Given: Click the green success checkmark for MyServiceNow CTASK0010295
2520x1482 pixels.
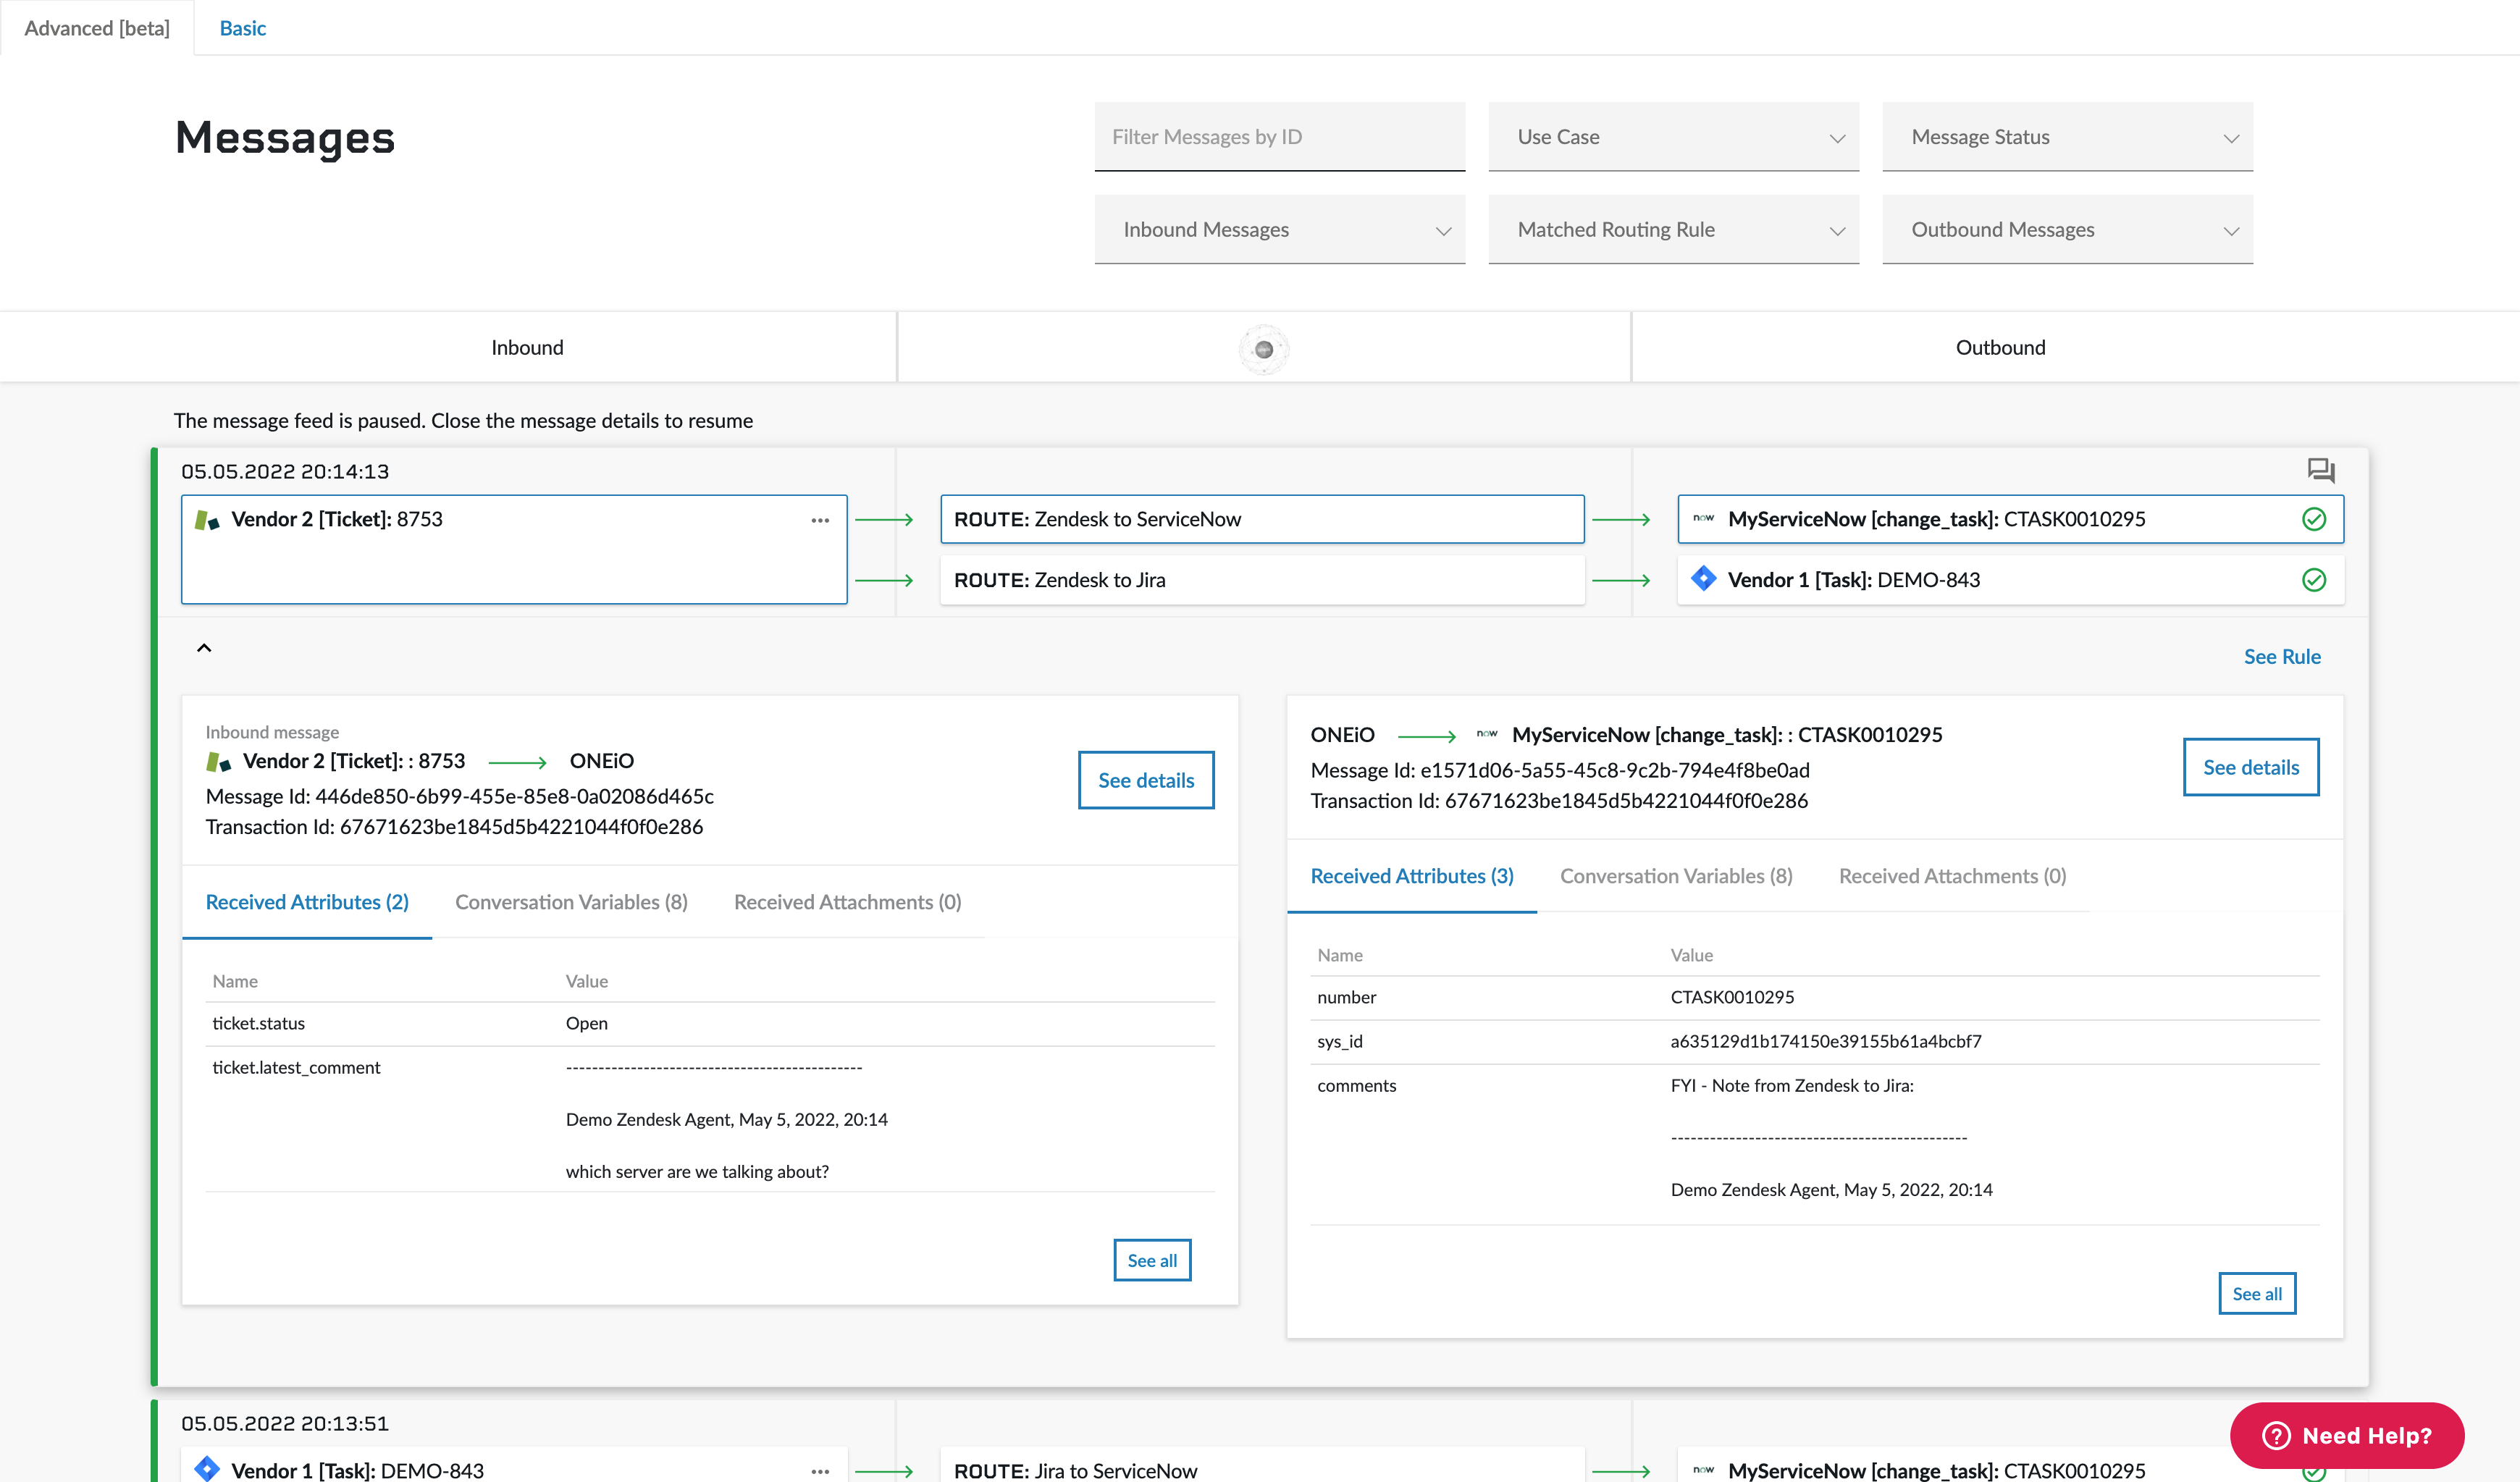Looking at the screenshot, I should [2314, 519].
